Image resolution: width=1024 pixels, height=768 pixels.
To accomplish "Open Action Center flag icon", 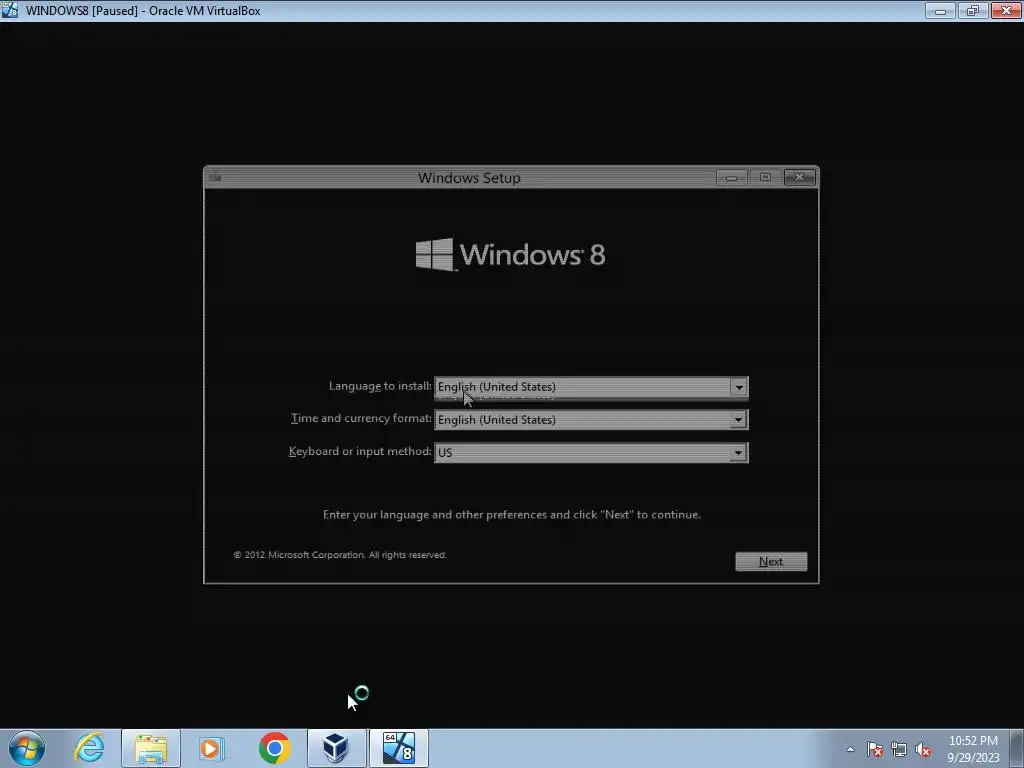I will 874,749.
